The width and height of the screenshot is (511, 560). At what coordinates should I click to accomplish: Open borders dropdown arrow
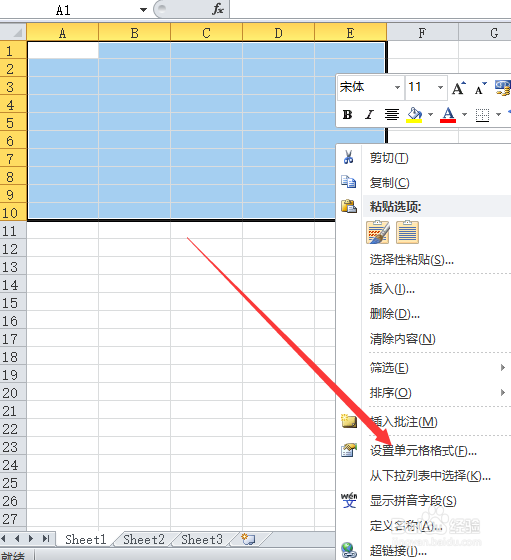(x=499, y=115)
